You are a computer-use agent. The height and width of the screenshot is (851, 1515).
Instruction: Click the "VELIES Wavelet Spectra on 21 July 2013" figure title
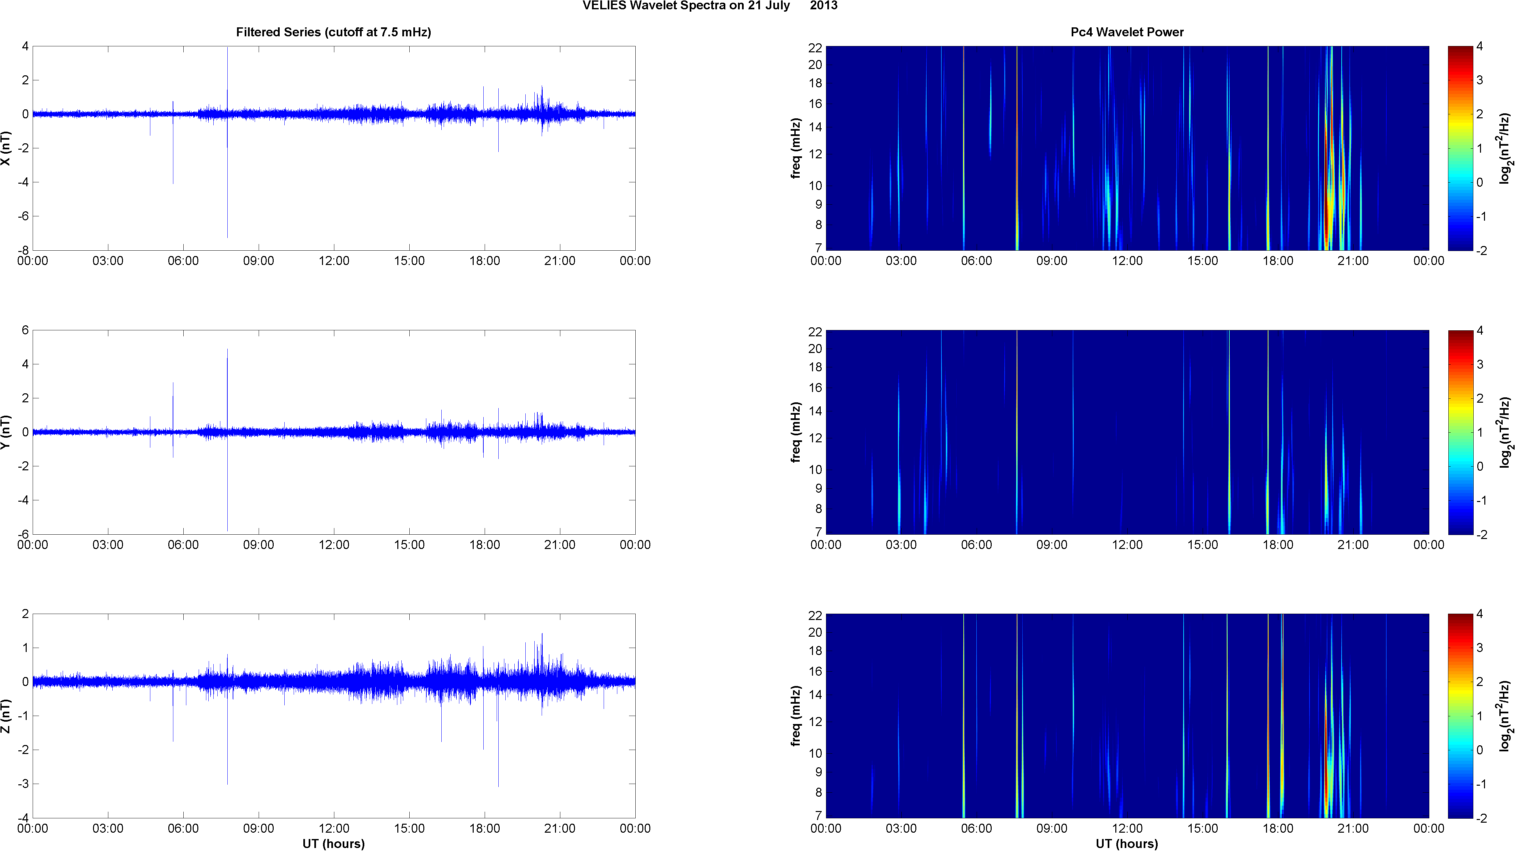710,6
